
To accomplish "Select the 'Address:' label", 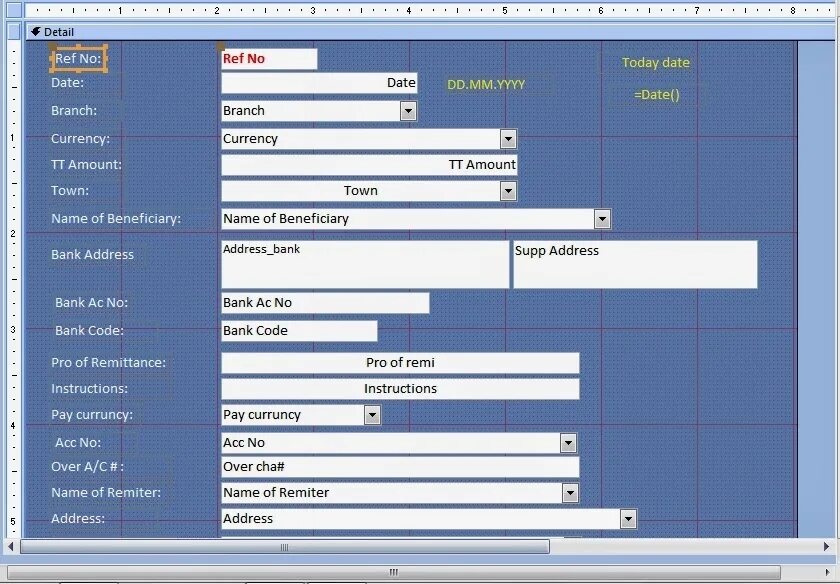I will tap(78, 519).
